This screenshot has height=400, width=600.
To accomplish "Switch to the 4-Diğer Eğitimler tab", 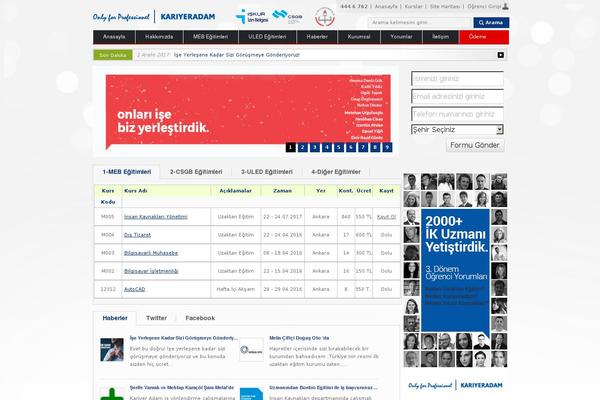I will tap(336, 172).
